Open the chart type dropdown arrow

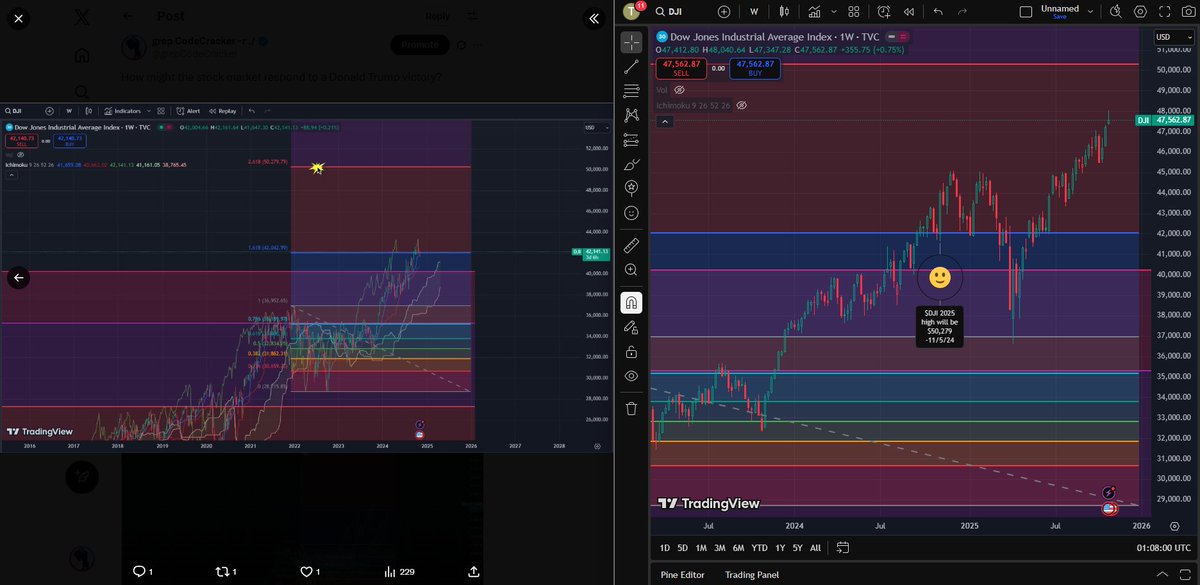[x=834, y=11]
